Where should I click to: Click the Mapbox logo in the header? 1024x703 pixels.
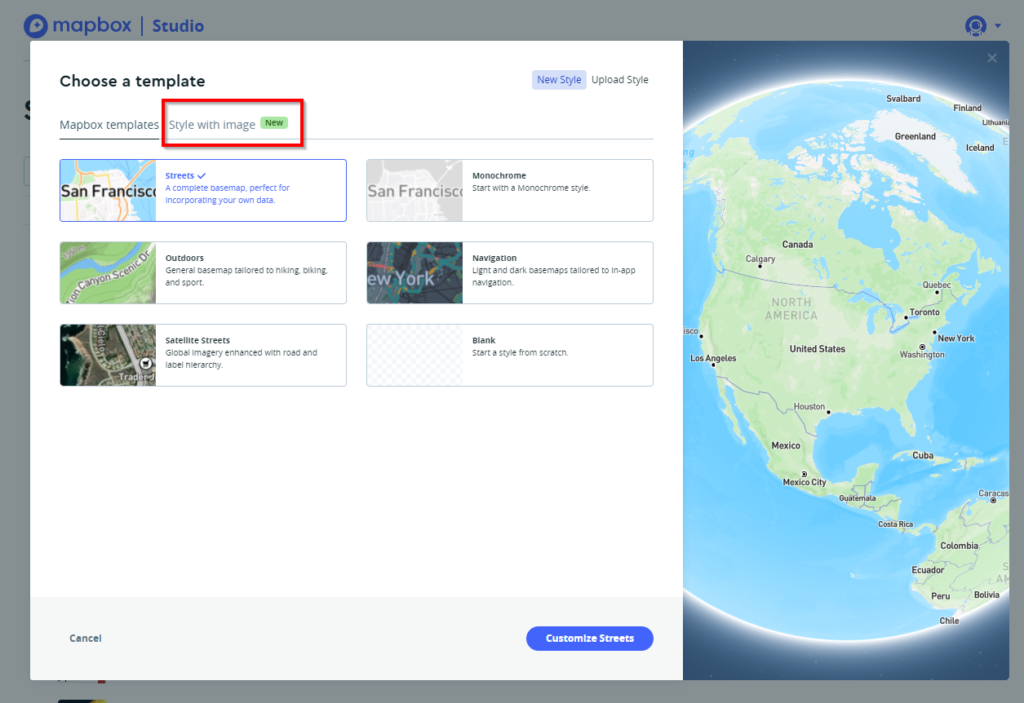coord(78,25)
